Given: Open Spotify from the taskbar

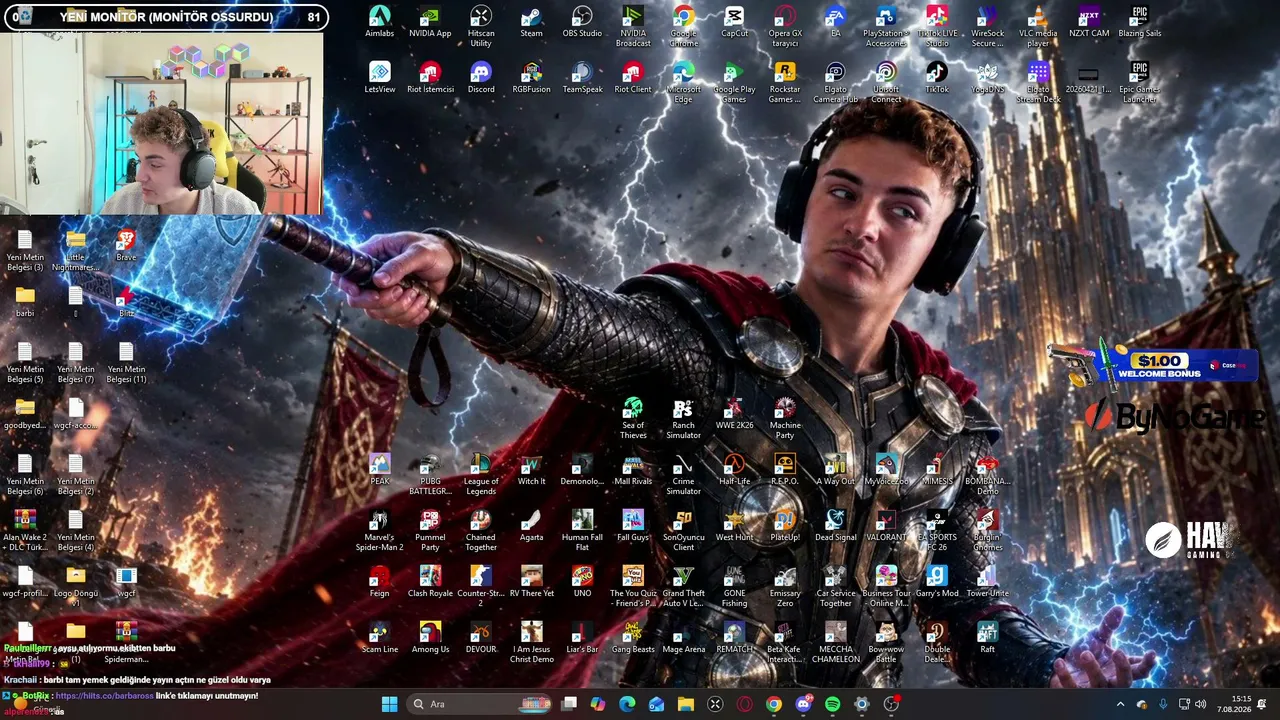Looking at the screenshot, I should (x=832, y=704).
